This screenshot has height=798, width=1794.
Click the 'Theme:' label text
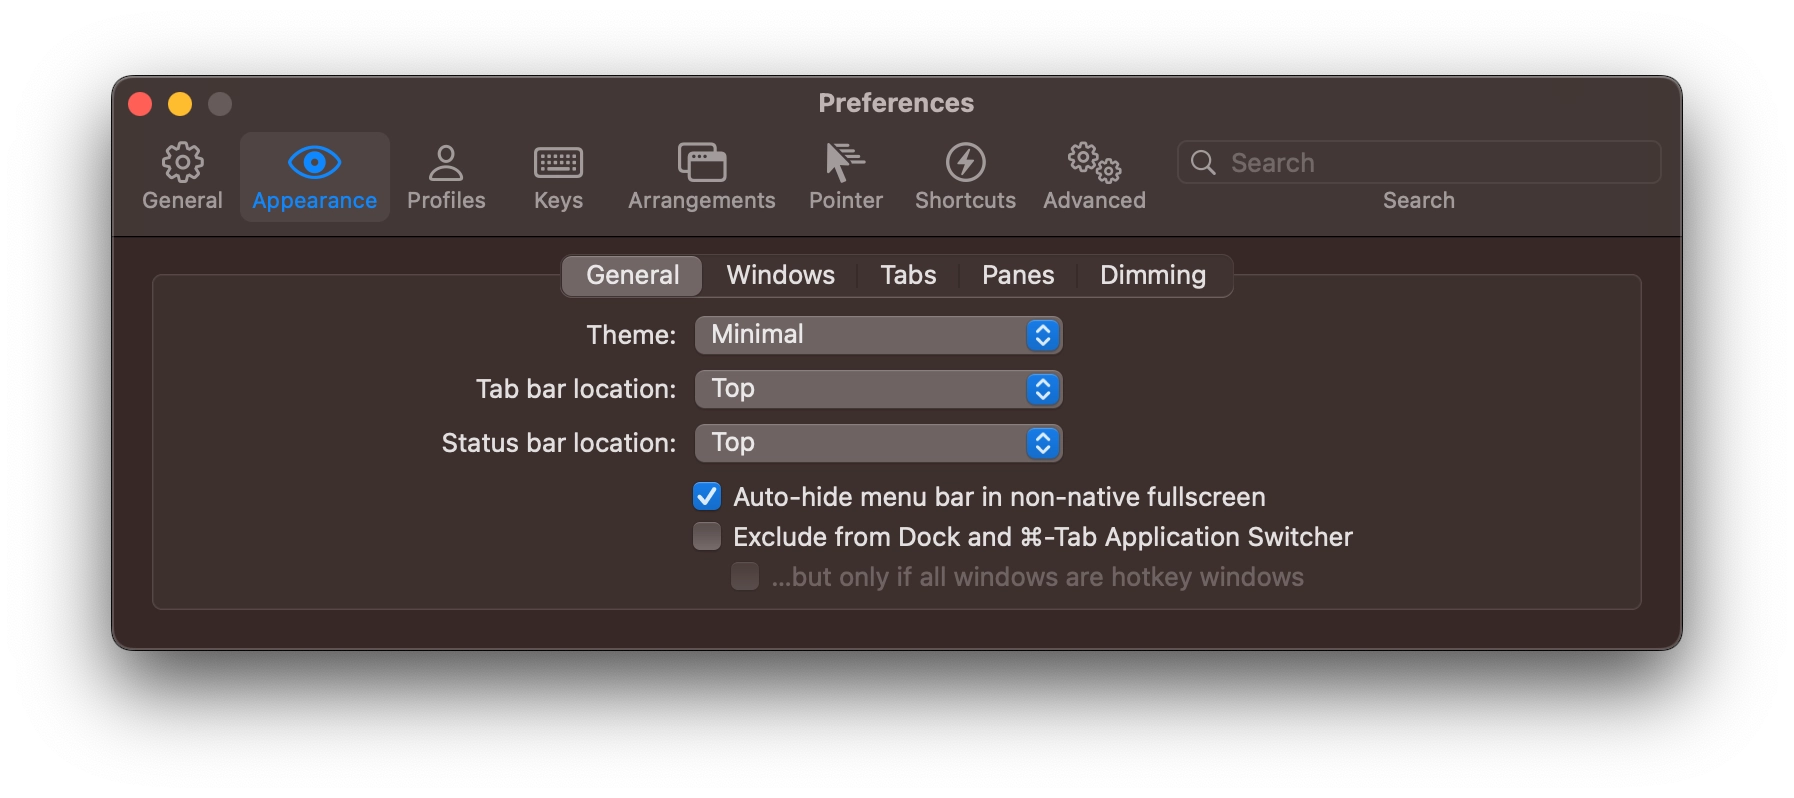[631, 335]
